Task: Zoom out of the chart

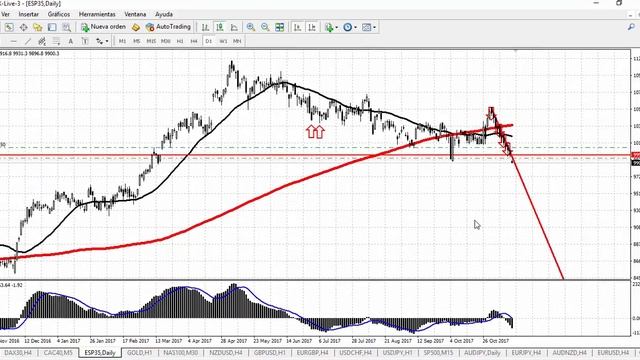Action: tap(265, 27)
